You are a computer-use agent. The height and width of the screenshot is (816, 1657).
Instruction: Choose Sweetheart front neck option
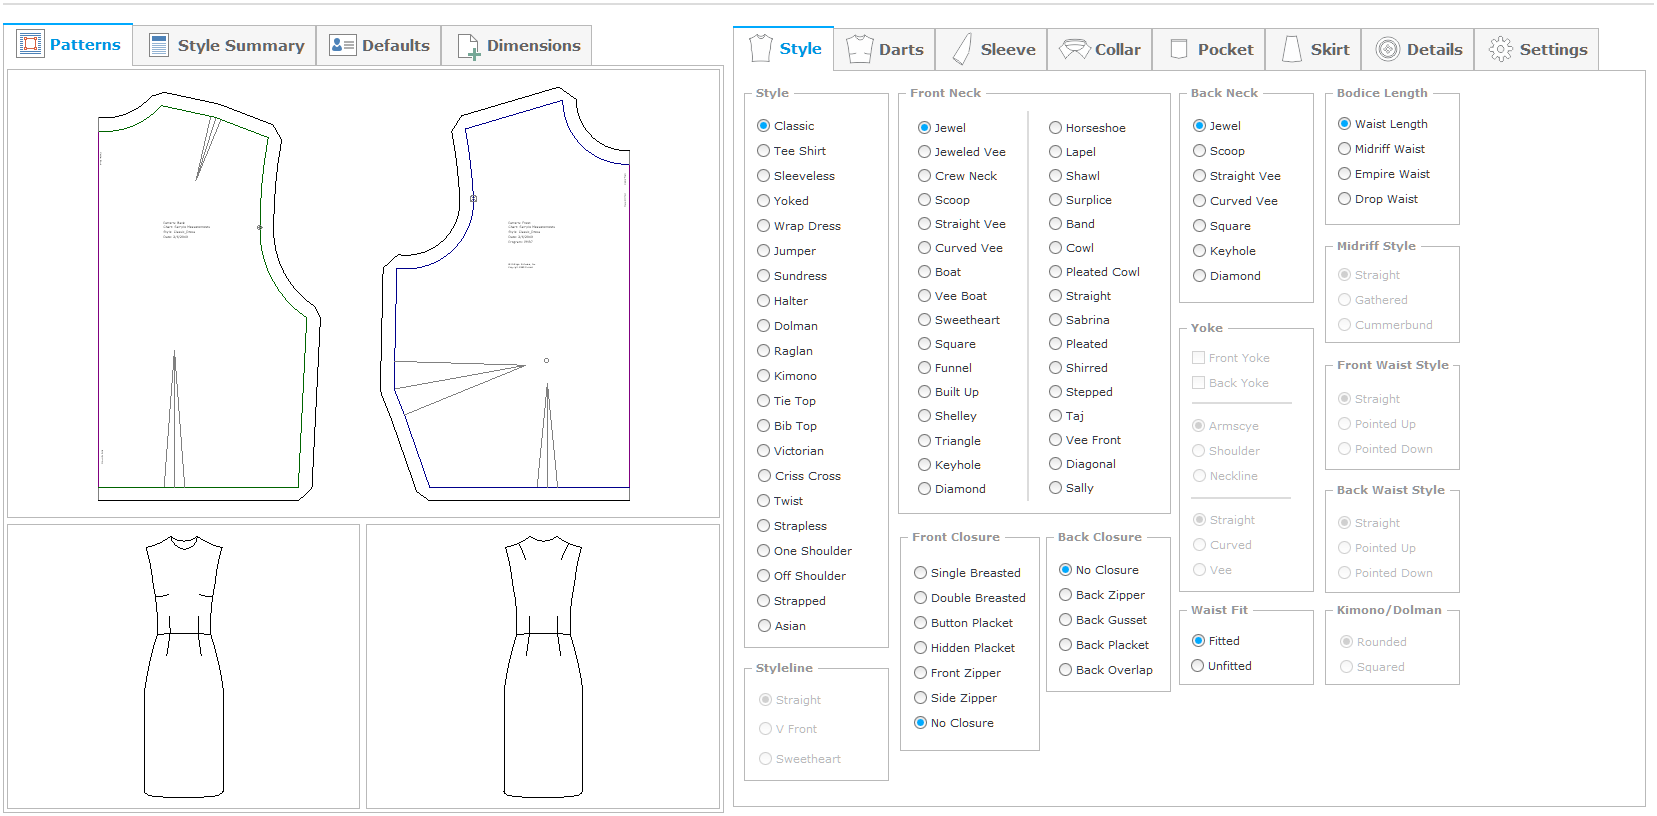pyautogui.click(x=925, y=320)
